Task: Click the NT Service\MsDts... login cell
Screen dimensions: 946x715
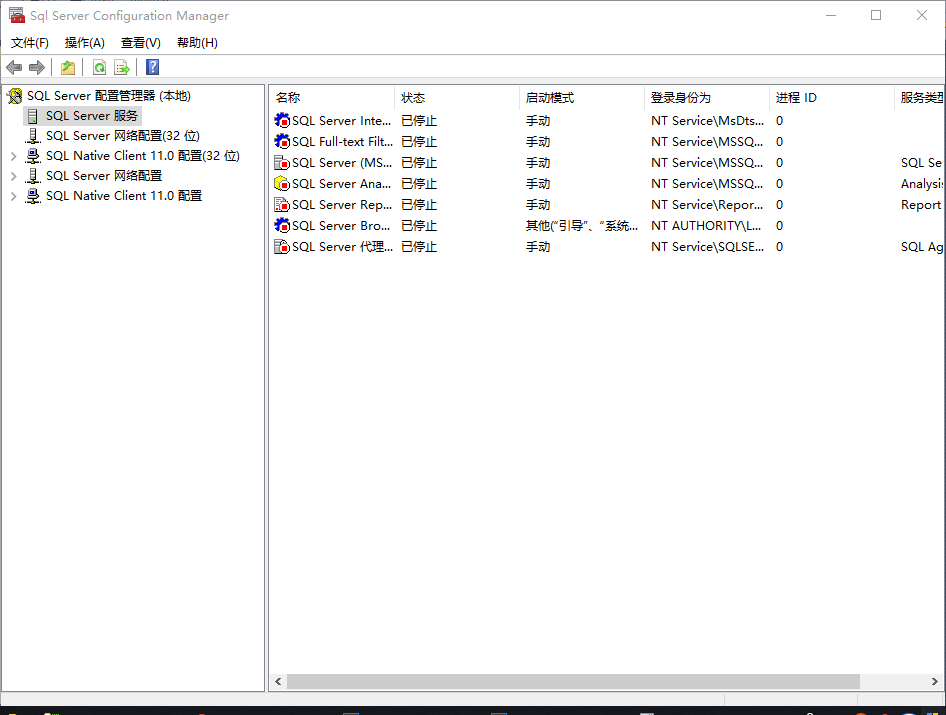Action: pyautogui.click(x=707, y=121)
